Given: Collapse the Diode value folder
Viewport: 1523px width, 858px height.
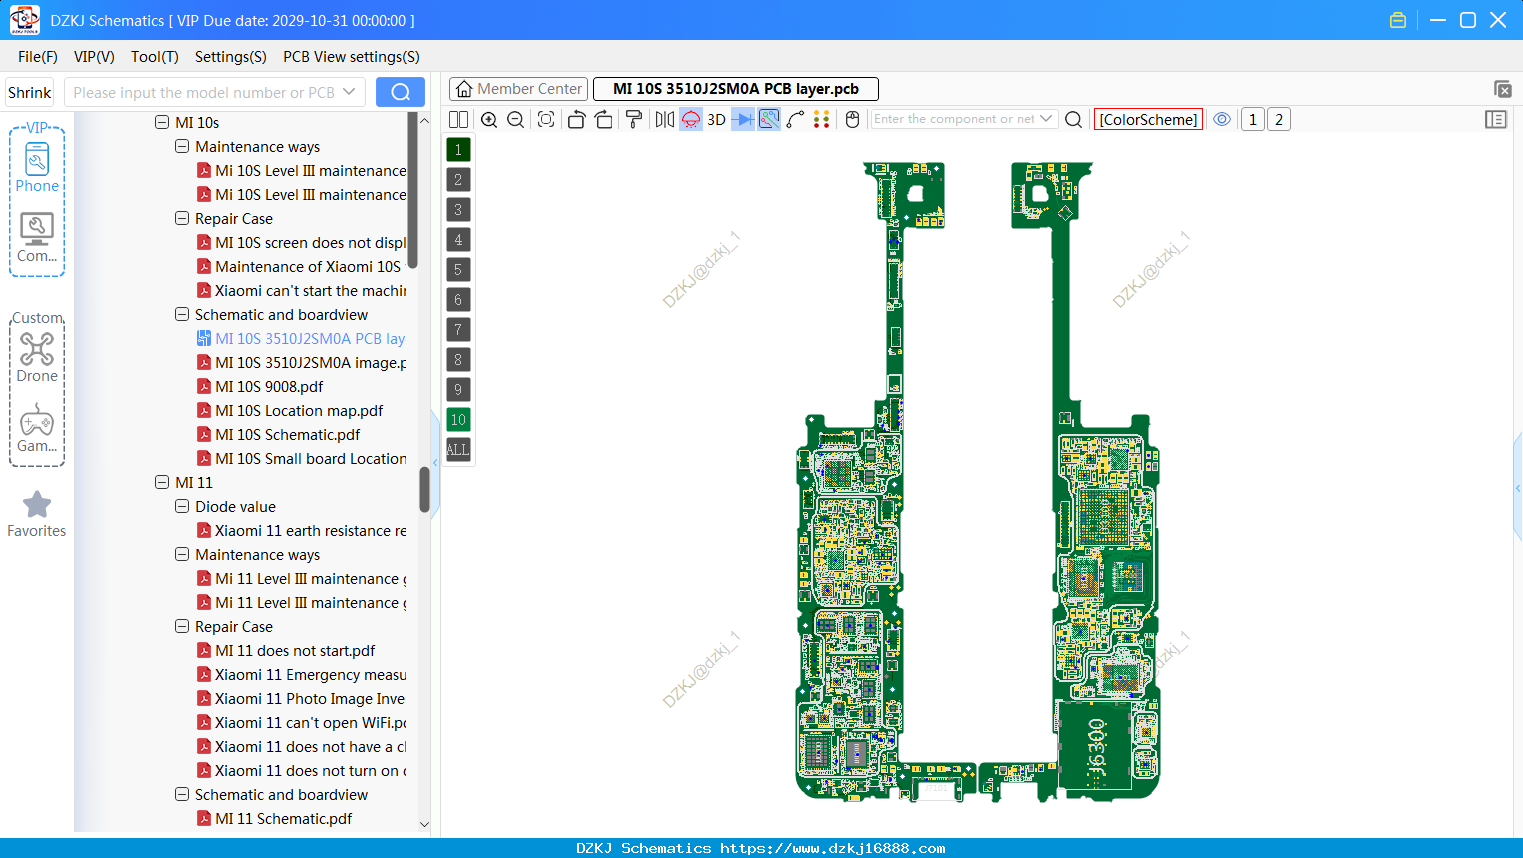Looking at the screenshot, I should pos(182,506).
